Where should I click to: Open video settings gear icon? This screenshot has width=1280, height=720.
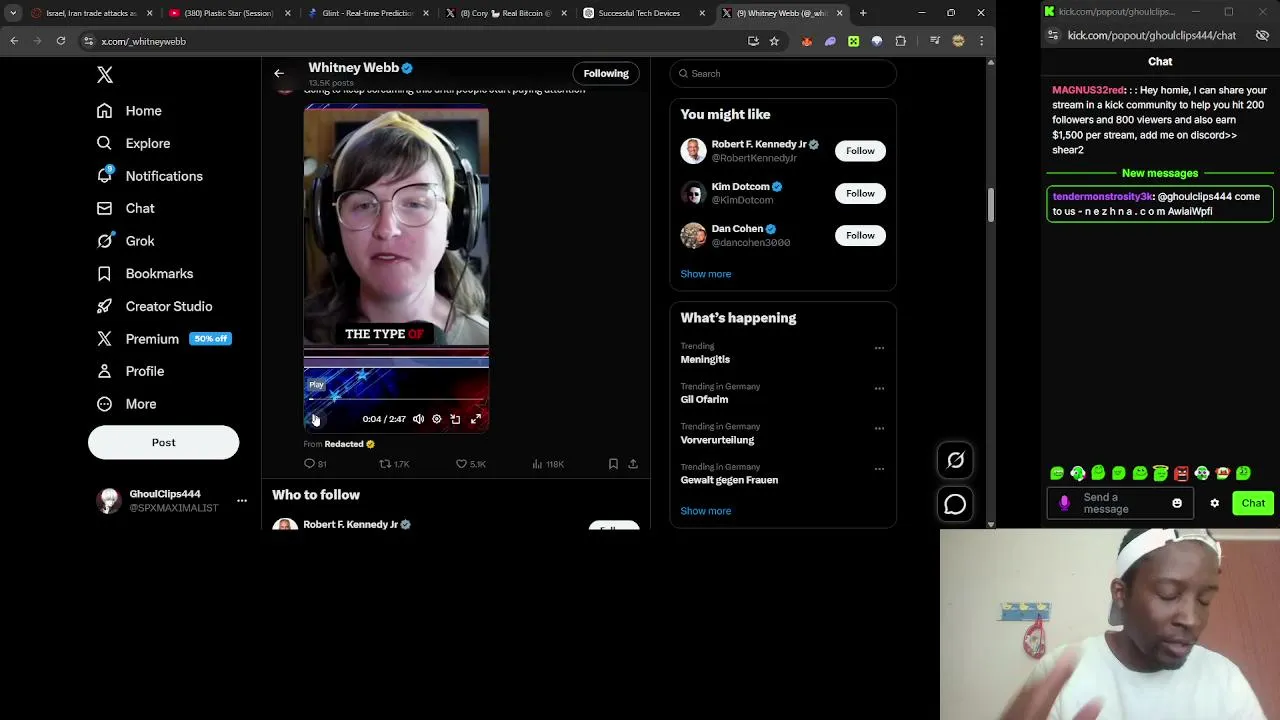tap(437, 419)
